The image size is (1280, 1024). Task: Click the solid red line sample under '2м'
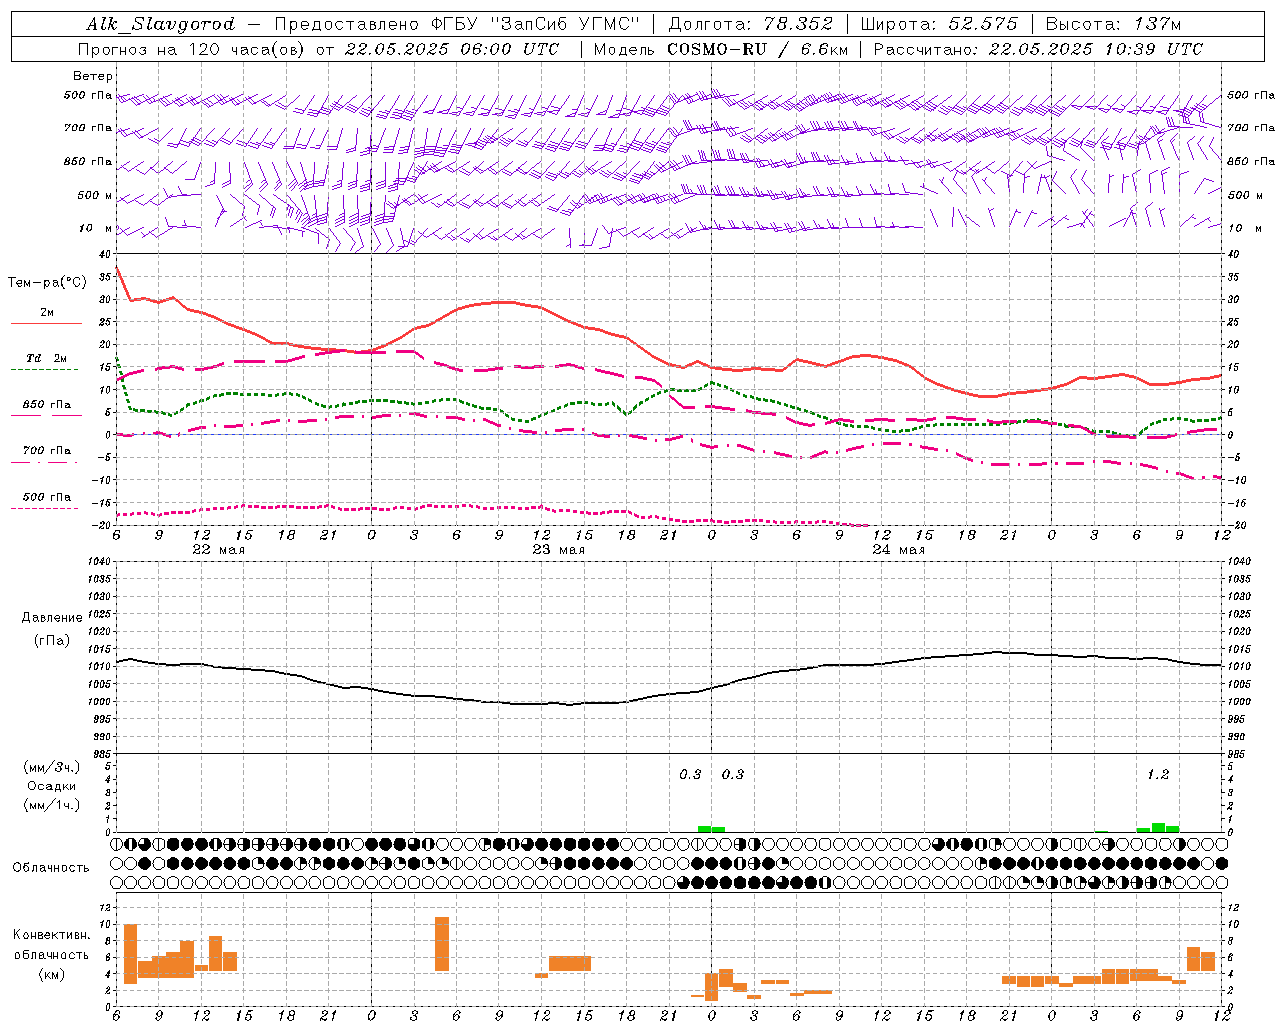(x=46, y=323)
